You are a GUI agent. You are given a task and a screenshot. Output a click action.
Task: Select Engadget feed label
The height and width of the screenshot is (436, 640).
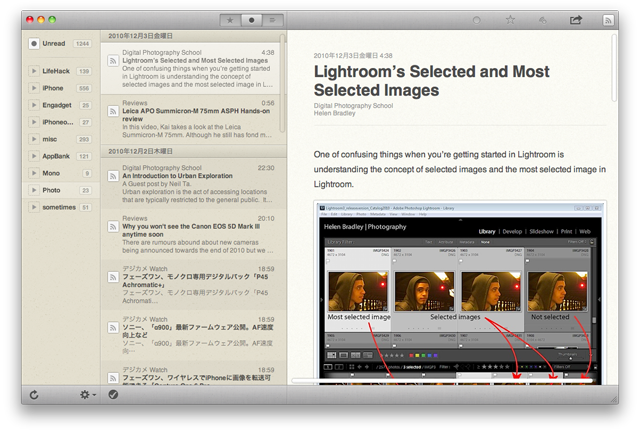(x=57, y=105)
